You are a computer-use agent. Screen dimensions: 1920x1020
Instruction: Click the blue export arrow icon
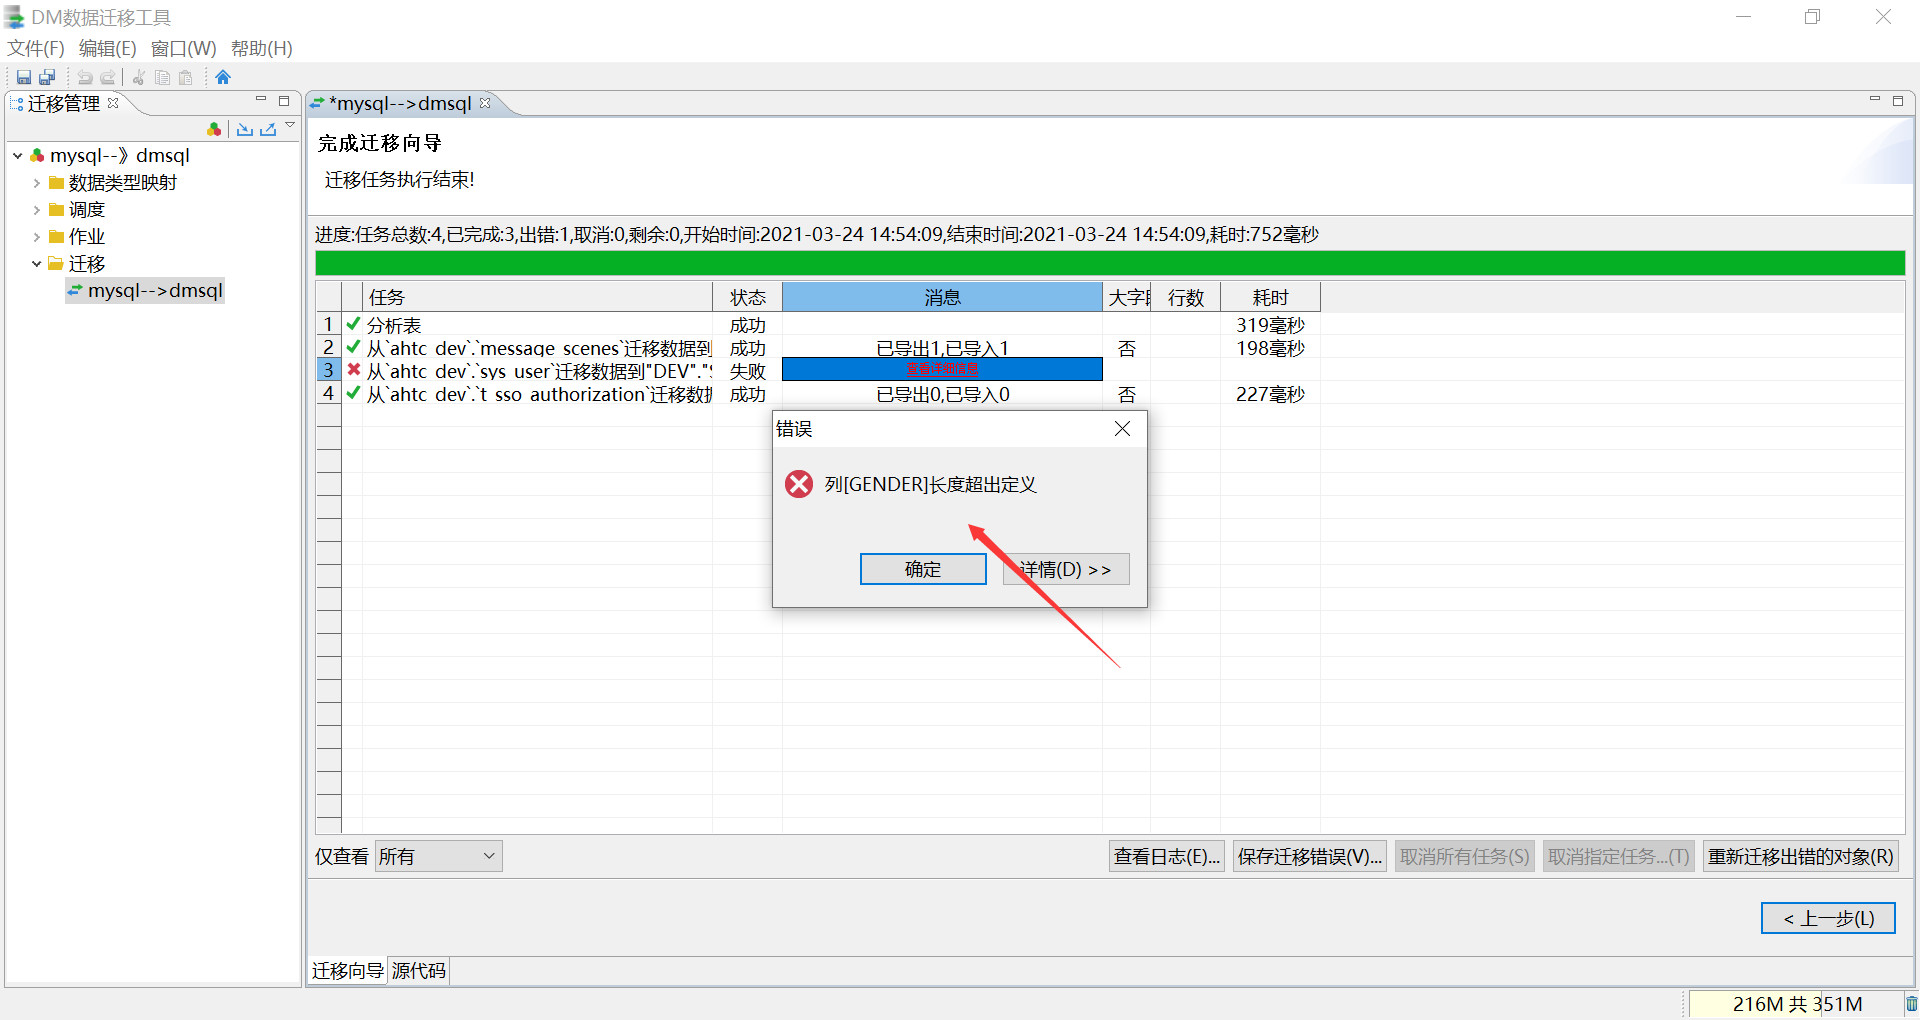(268, 129)
